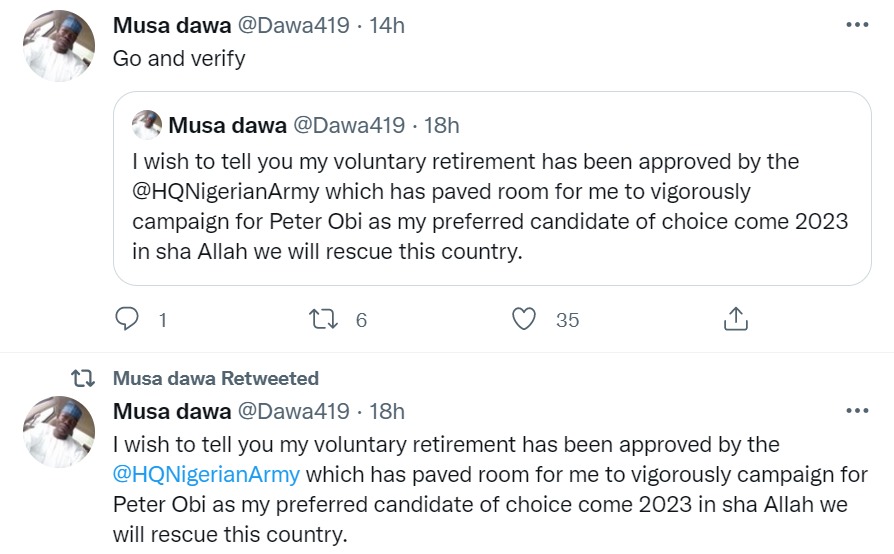
Task: Open the small avatar in the quoted tweet
Action: tap(147, 125)
